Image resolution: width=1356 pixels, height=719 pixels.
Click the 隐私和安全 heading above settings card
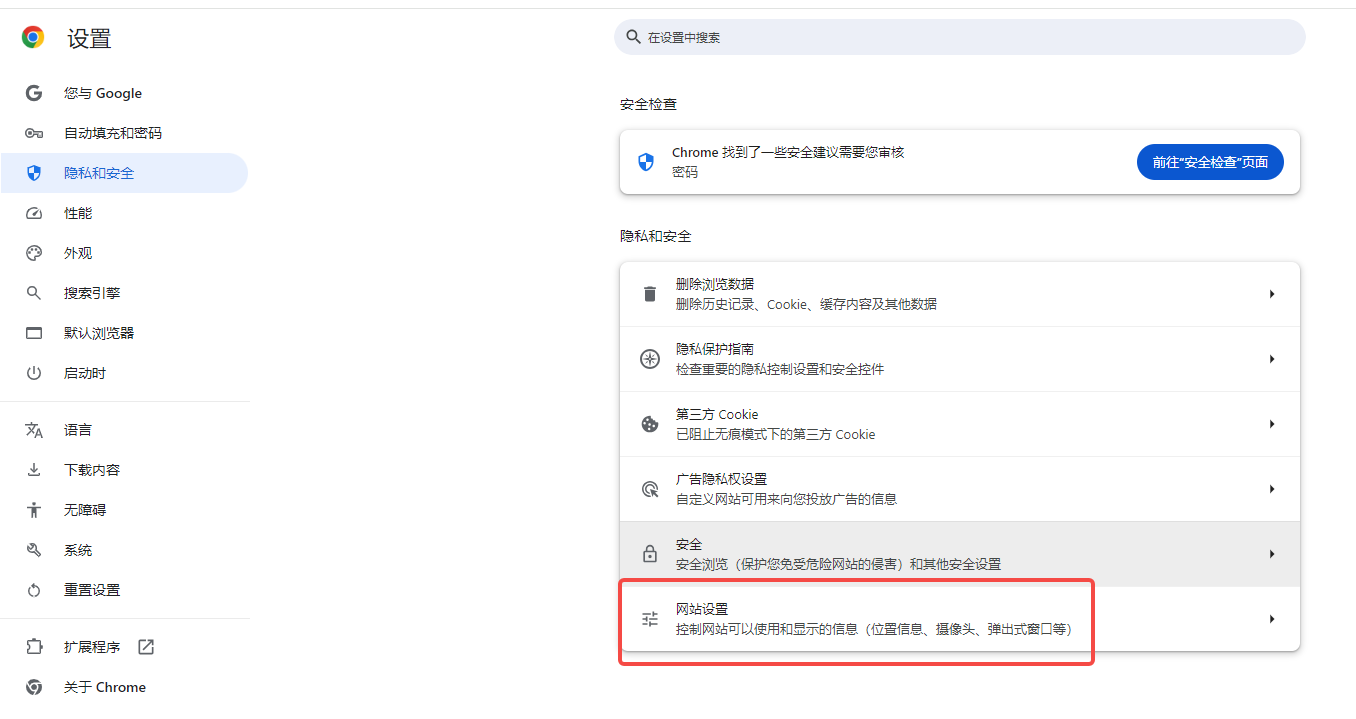coord(656,236)
